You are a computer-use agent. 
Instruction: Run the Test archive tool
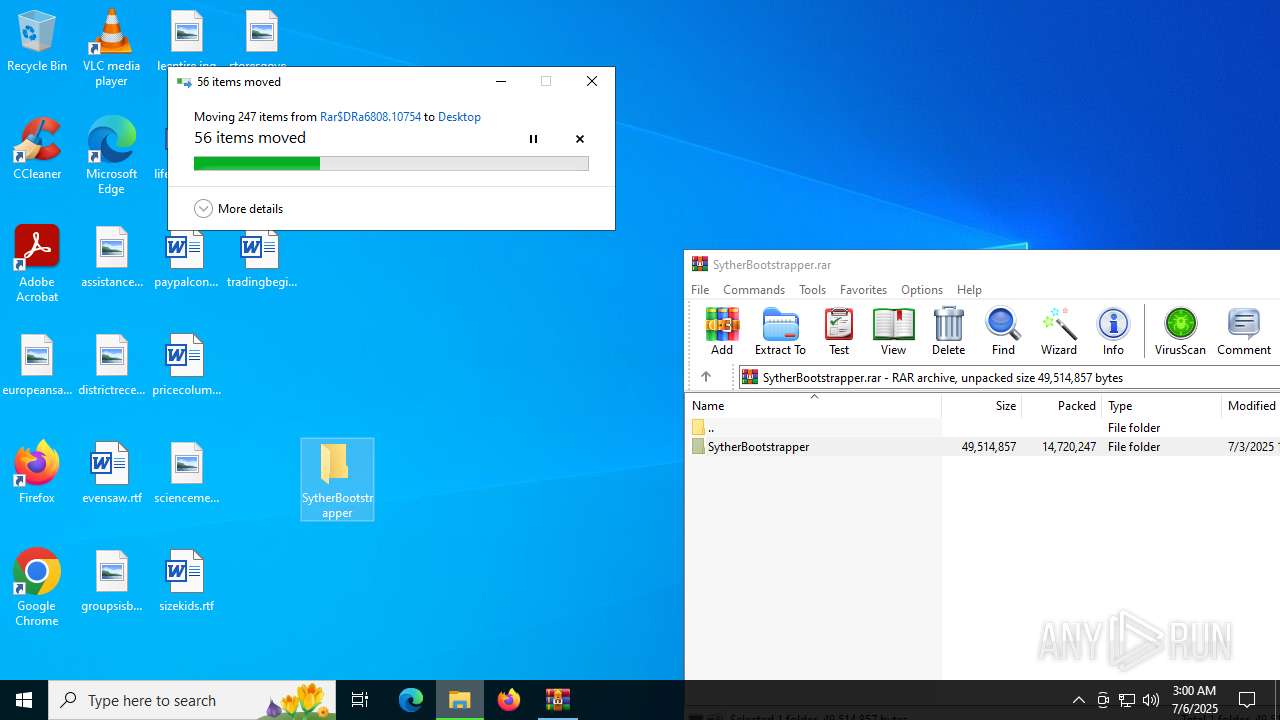coord(838,331)
